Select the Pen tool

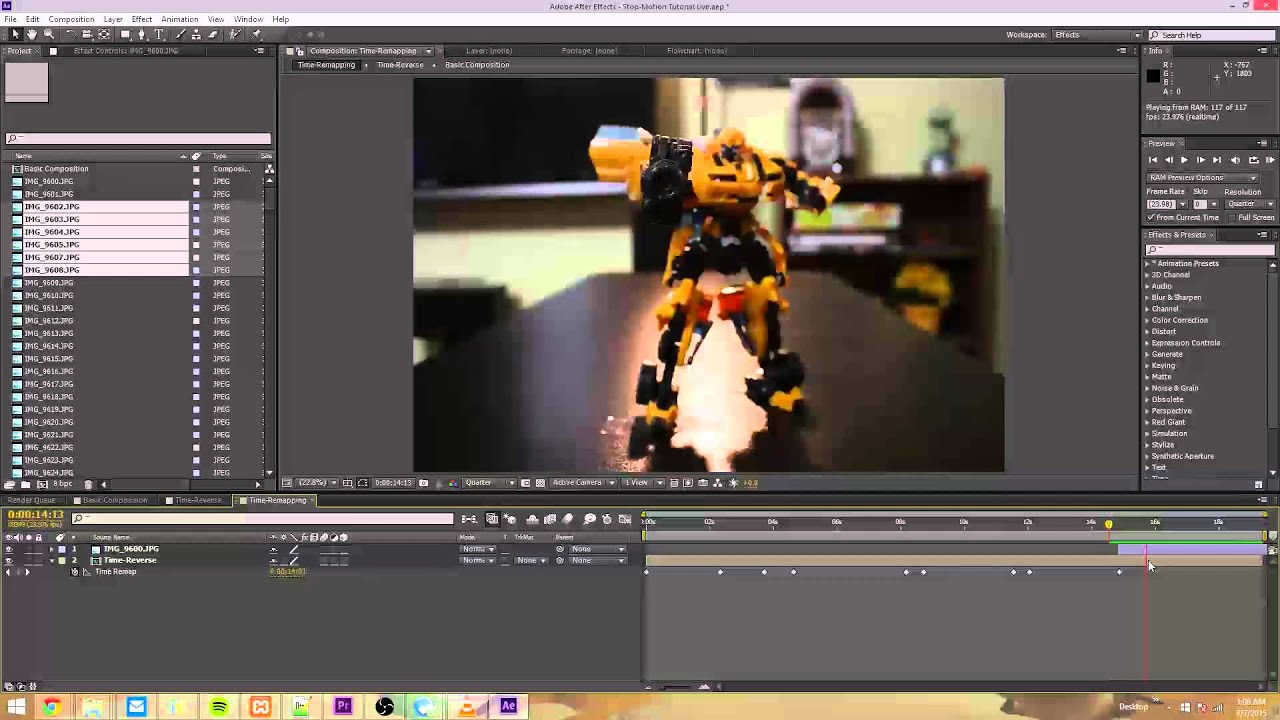[142, 34]
